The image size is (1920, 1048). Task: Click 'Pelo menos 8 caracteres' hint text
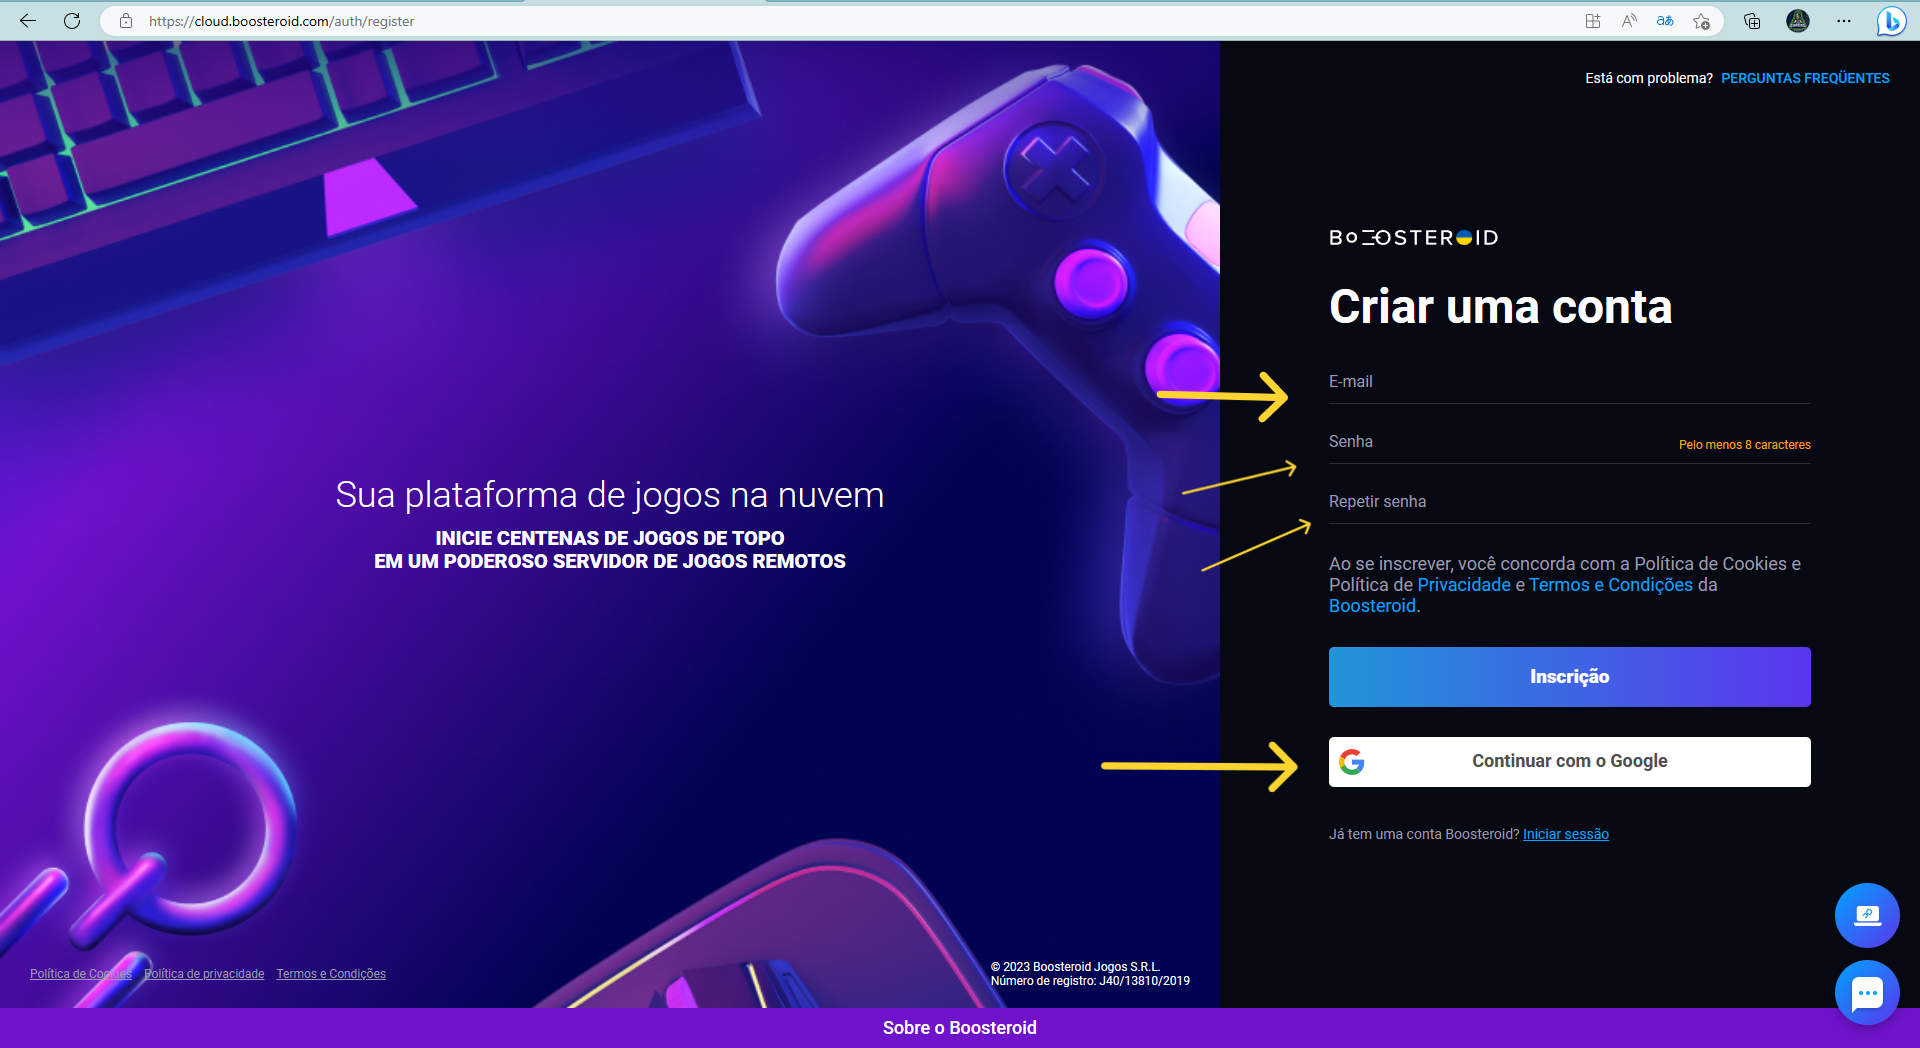point(1744,445)
